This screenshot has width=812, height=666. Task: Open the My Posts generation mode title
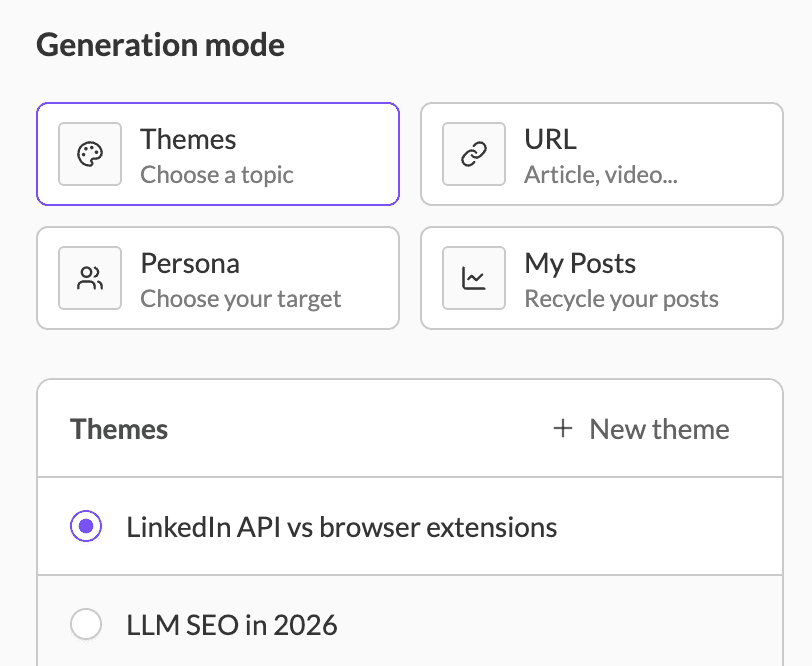tap(580, 264)
